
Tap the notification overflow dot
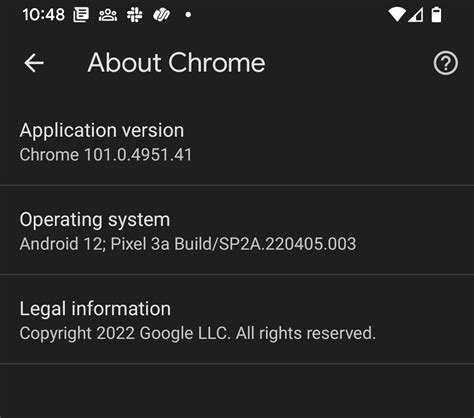[188, 15]
